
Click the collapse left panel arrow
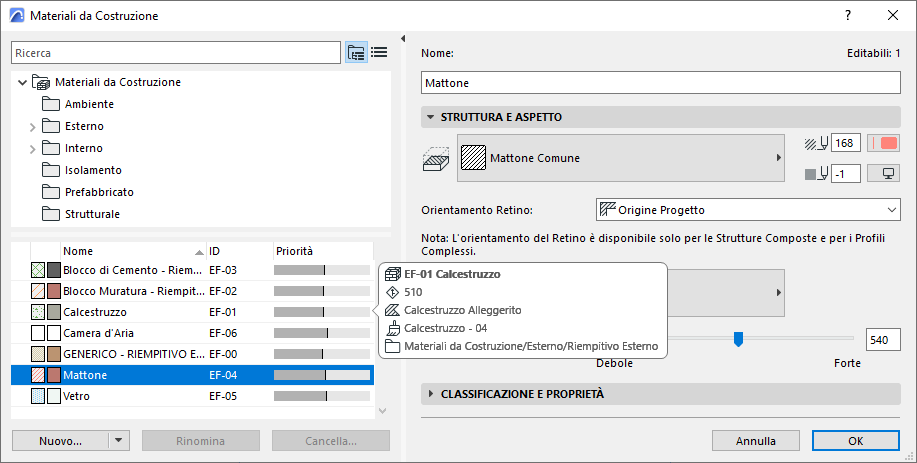click(402, 40)
